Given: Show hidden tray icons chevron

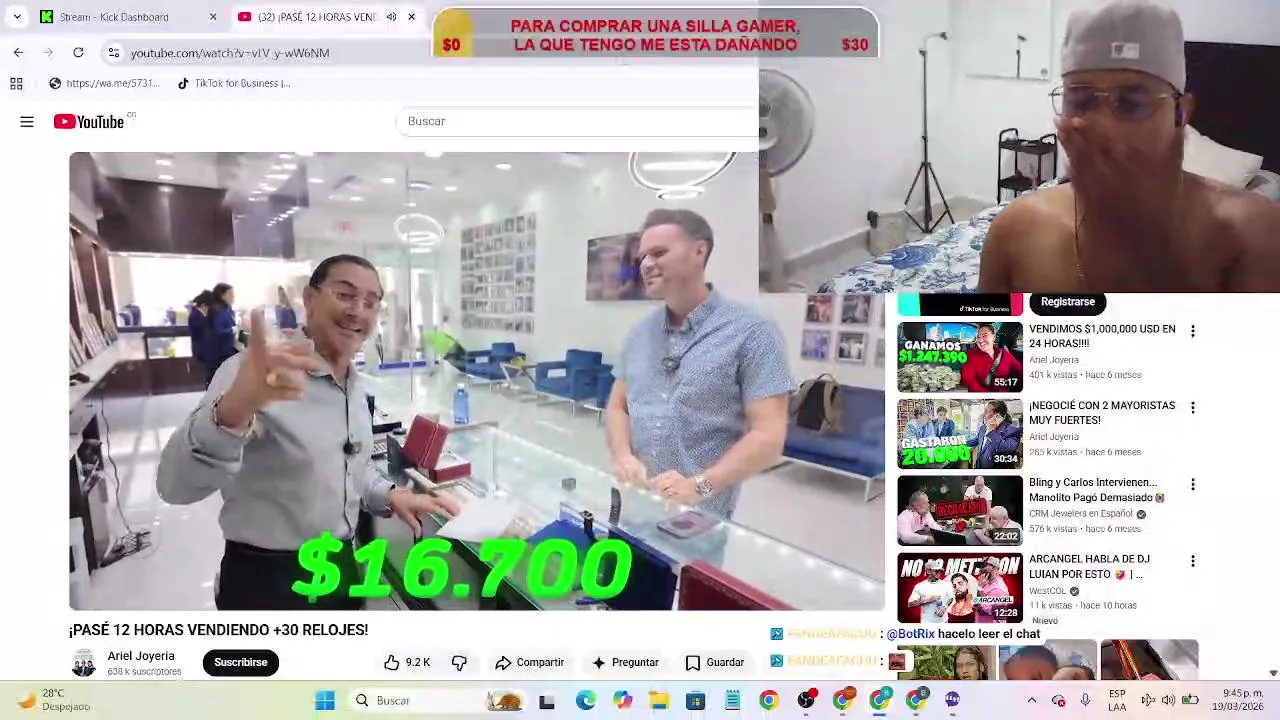Looking at the screenshot, I should pos(1032,700).
